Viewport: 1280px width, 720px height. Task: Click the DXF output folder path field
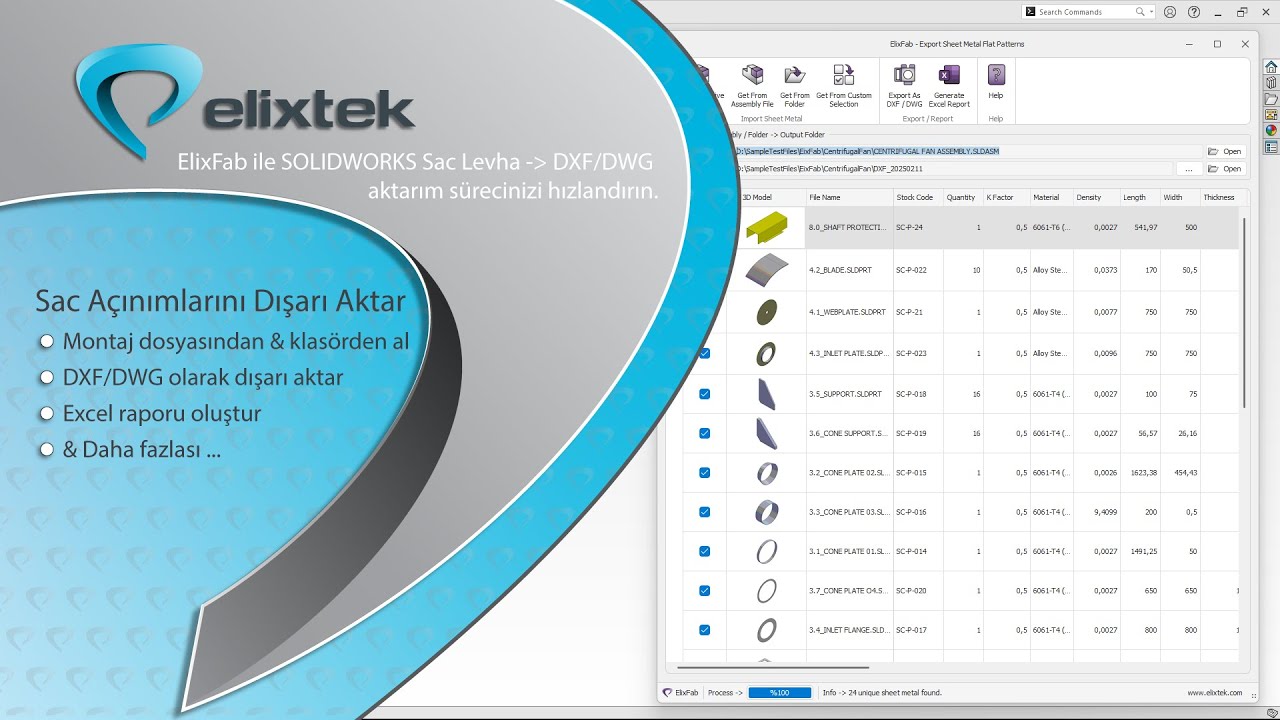click(x=955, y=168)
